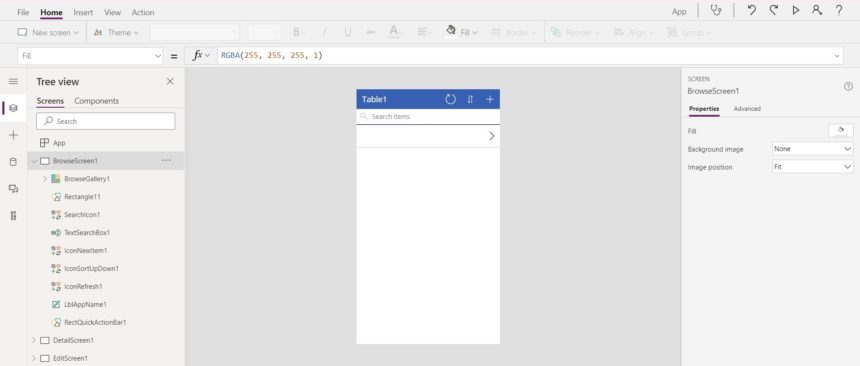The image size is (860, 366).
Task: Open the File menu
Action: 23,12
